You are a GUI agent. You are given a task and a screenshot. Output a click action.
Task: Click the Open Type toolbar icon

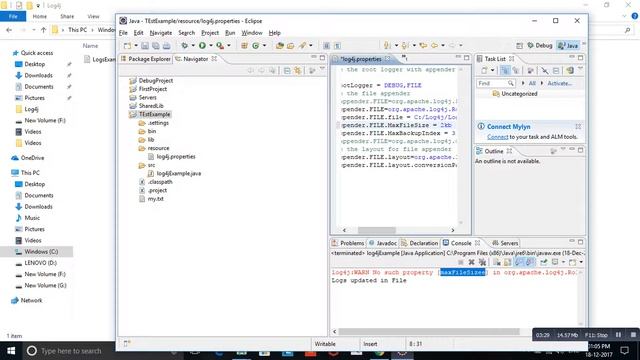coord(280,46)
